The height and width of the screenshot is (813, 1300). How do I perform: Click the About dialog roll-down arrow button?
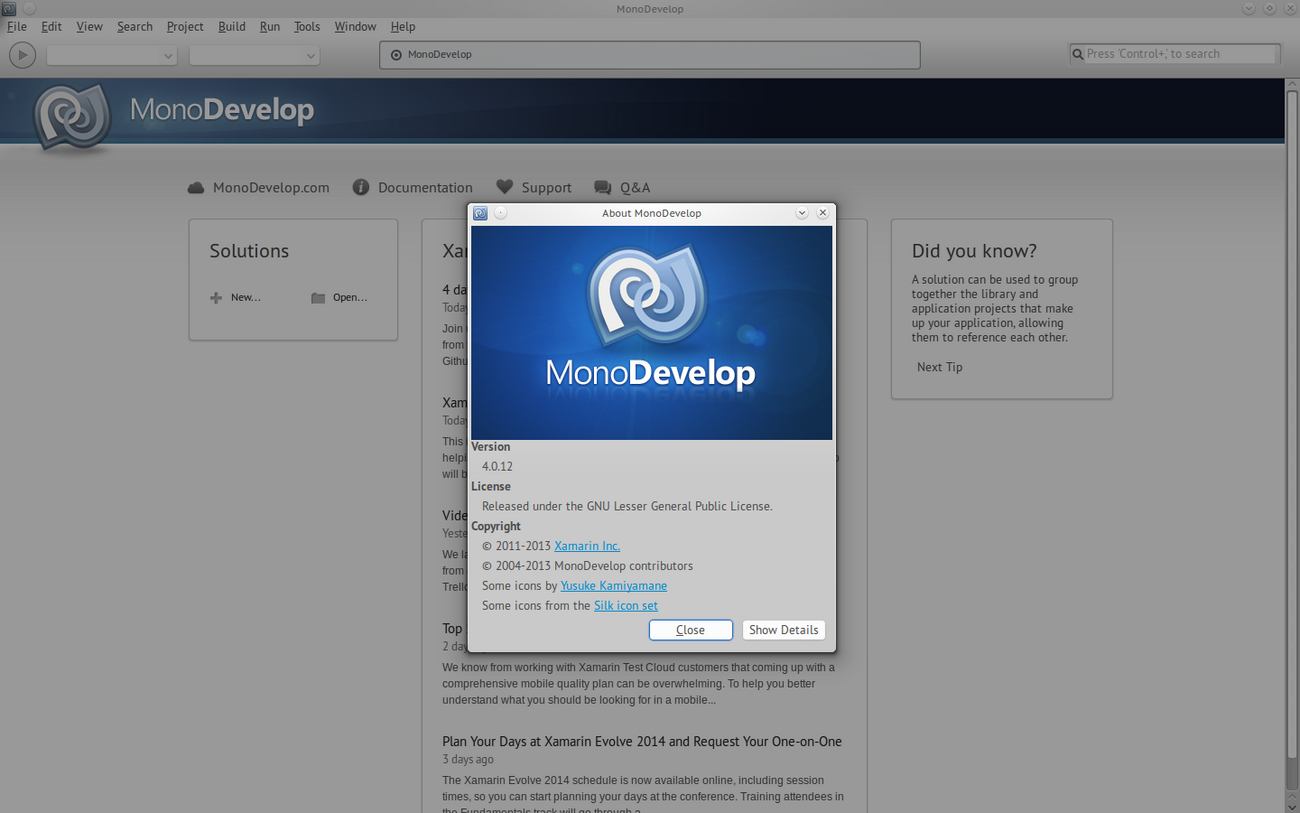(802, 213)
